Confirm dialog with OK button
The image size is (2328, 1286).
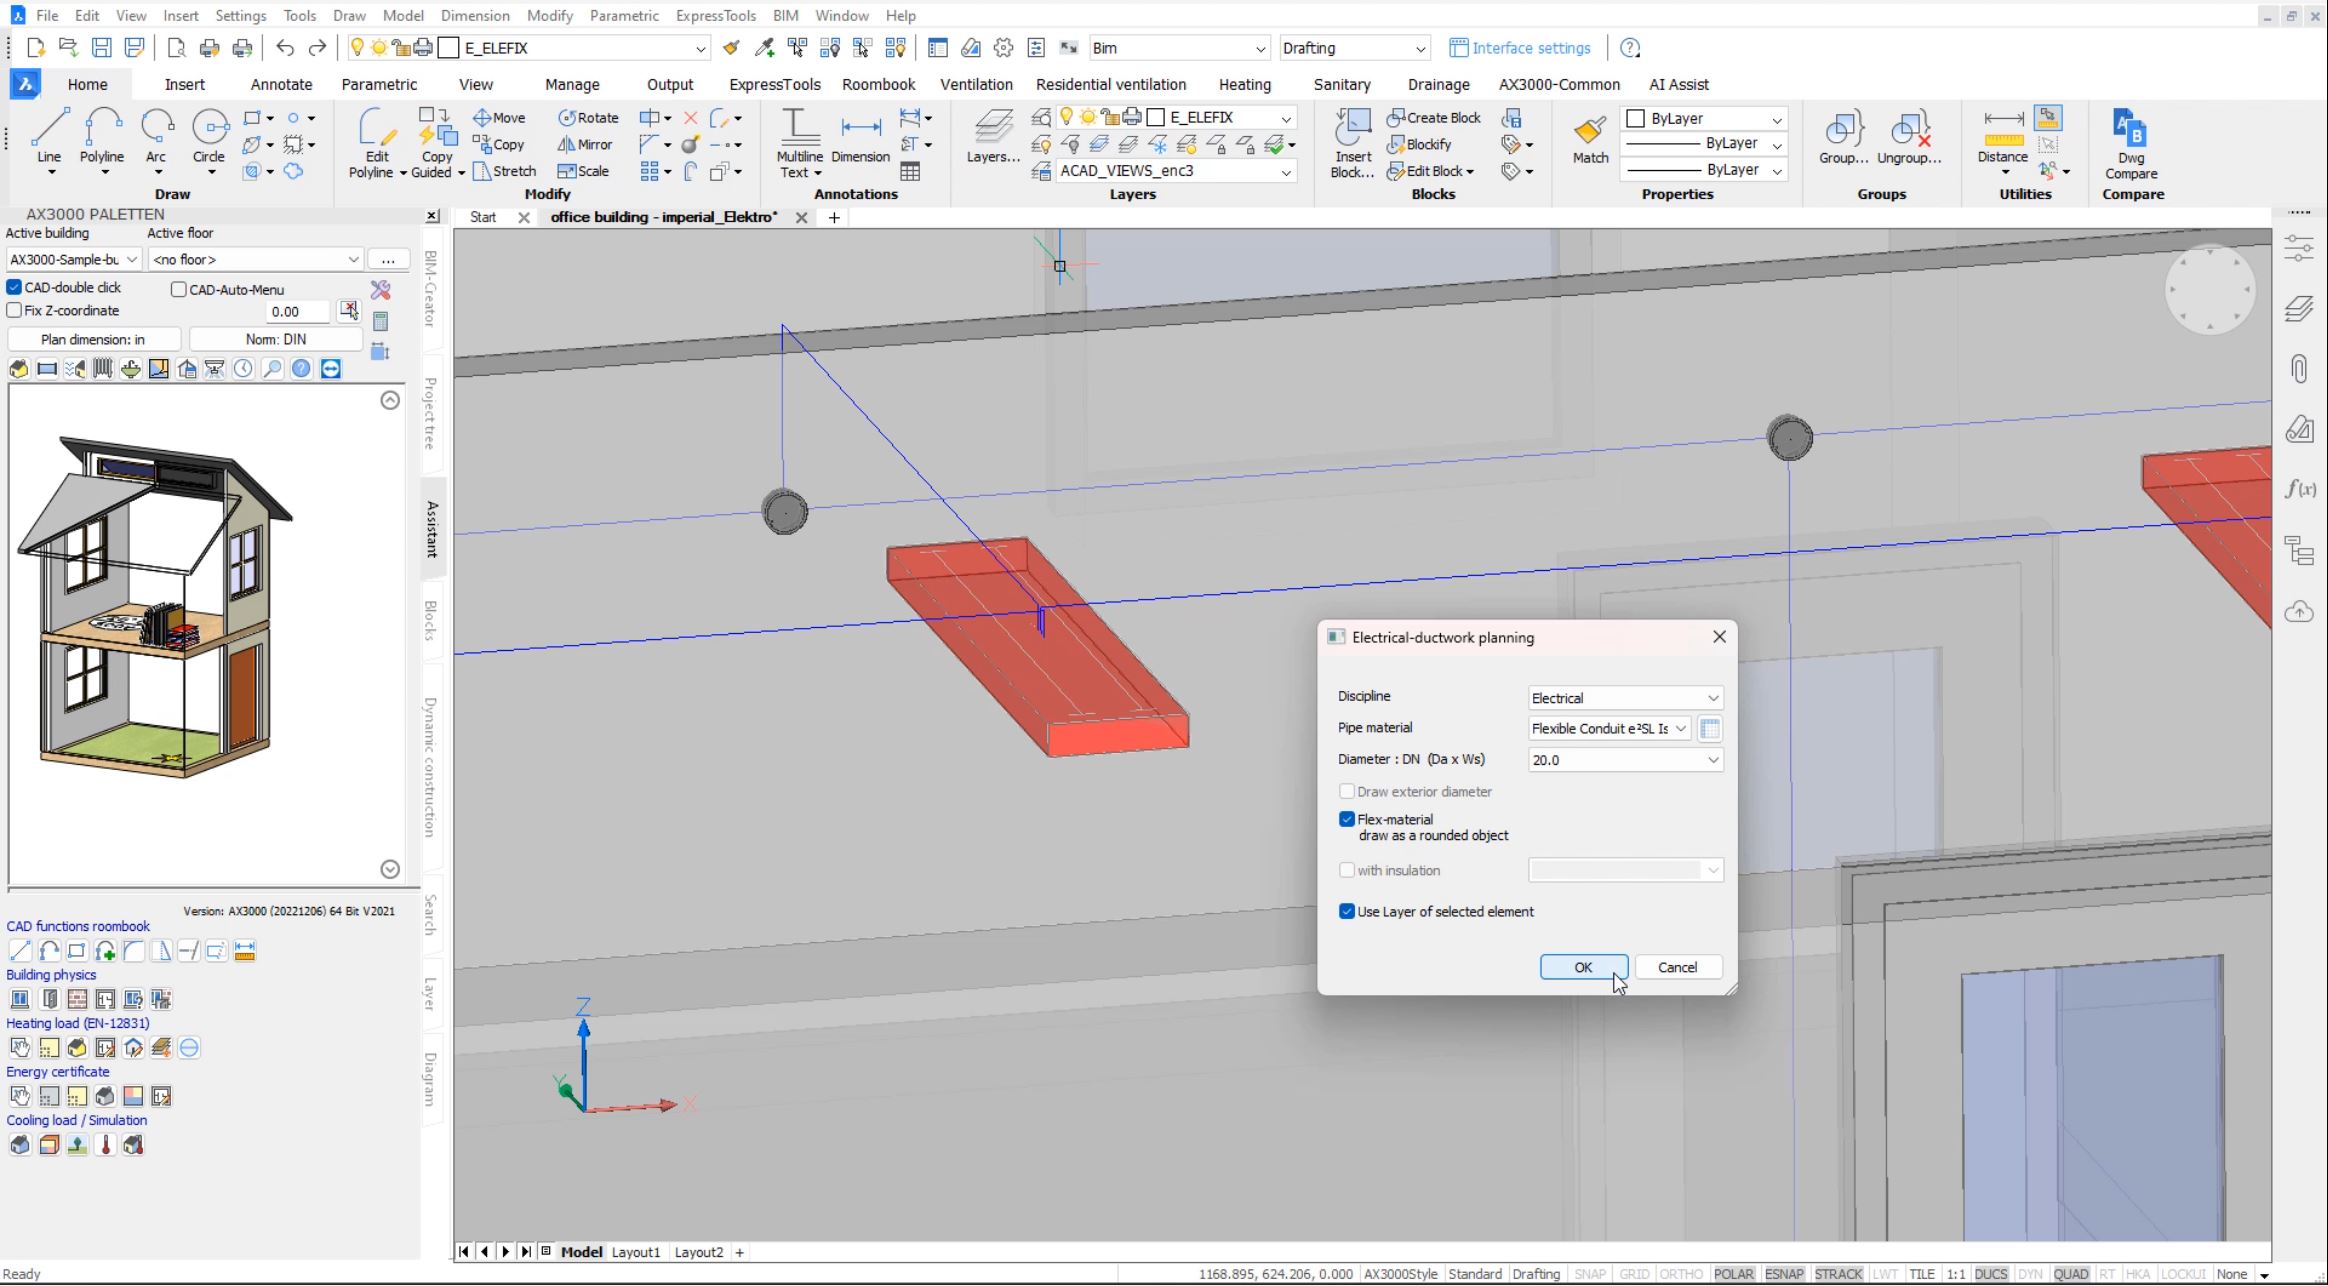point(1582,967)
